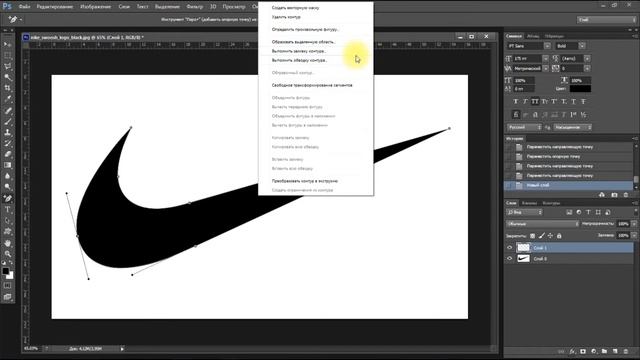Choose Удалить контур in context menu
This screenshot has width=640, height=360.
(287, 17)
